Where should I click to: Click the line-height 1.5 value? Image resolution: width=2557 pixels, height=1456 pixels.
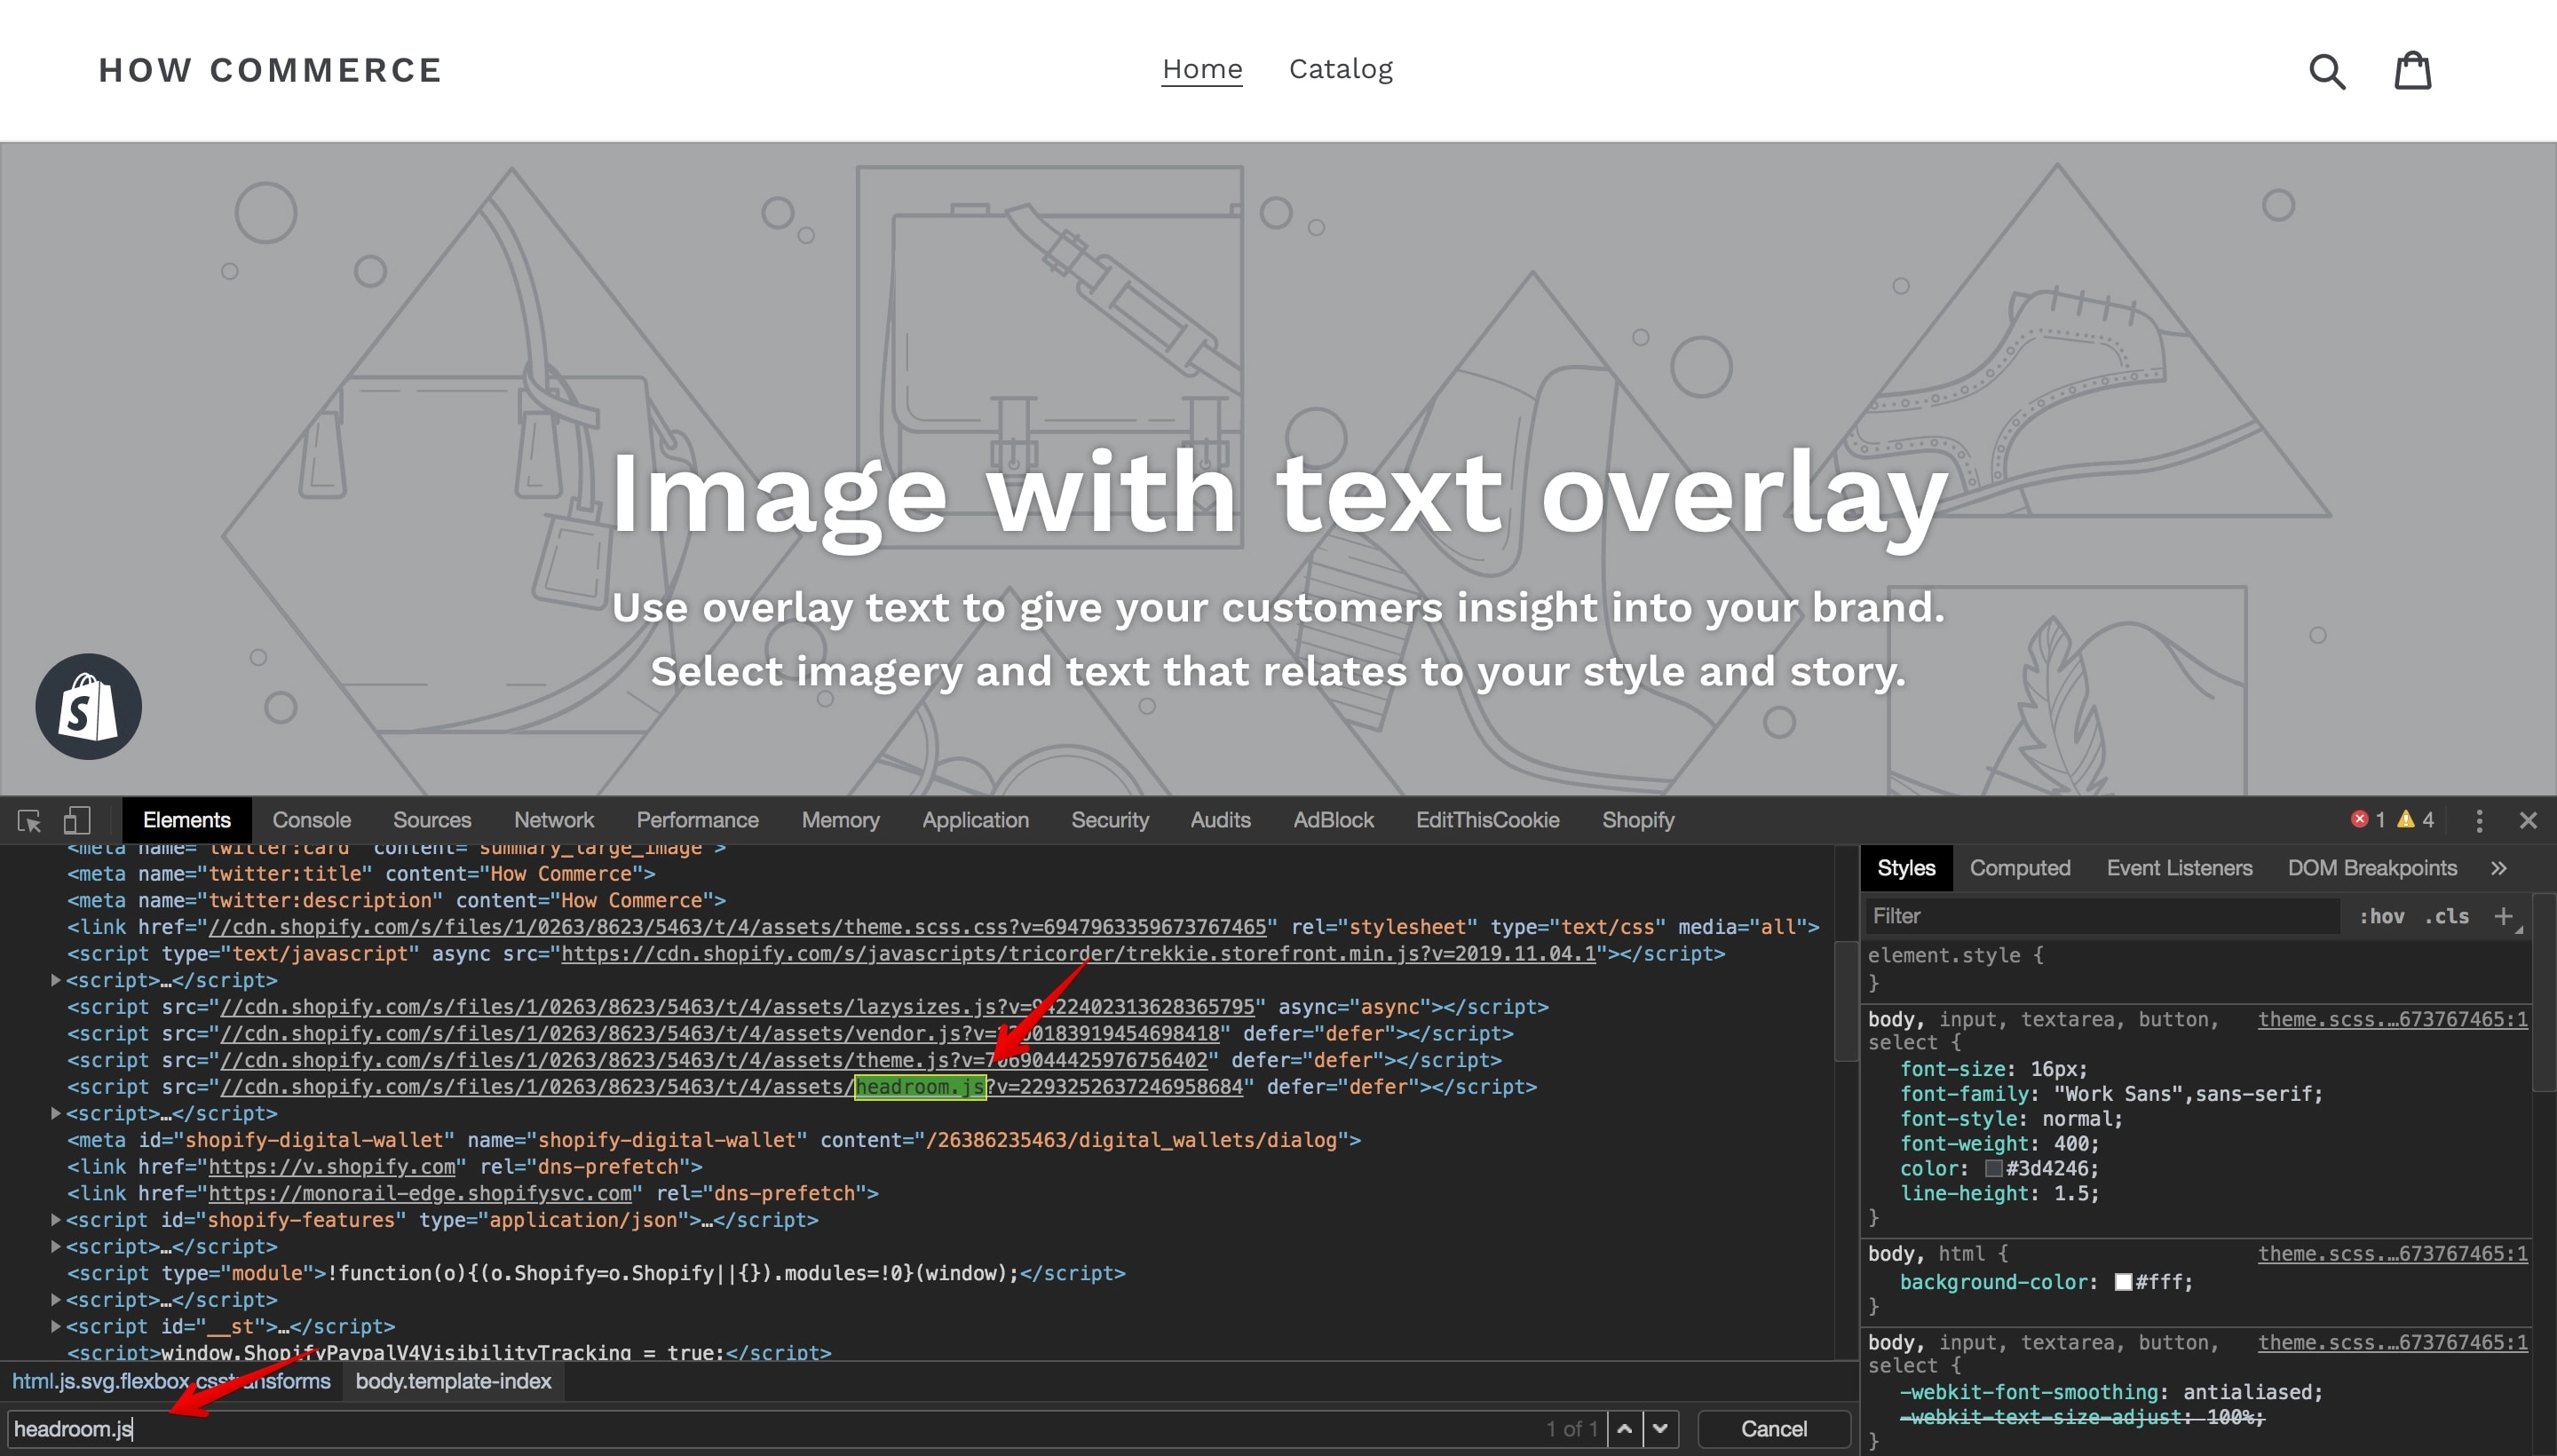point(2072,1193)
